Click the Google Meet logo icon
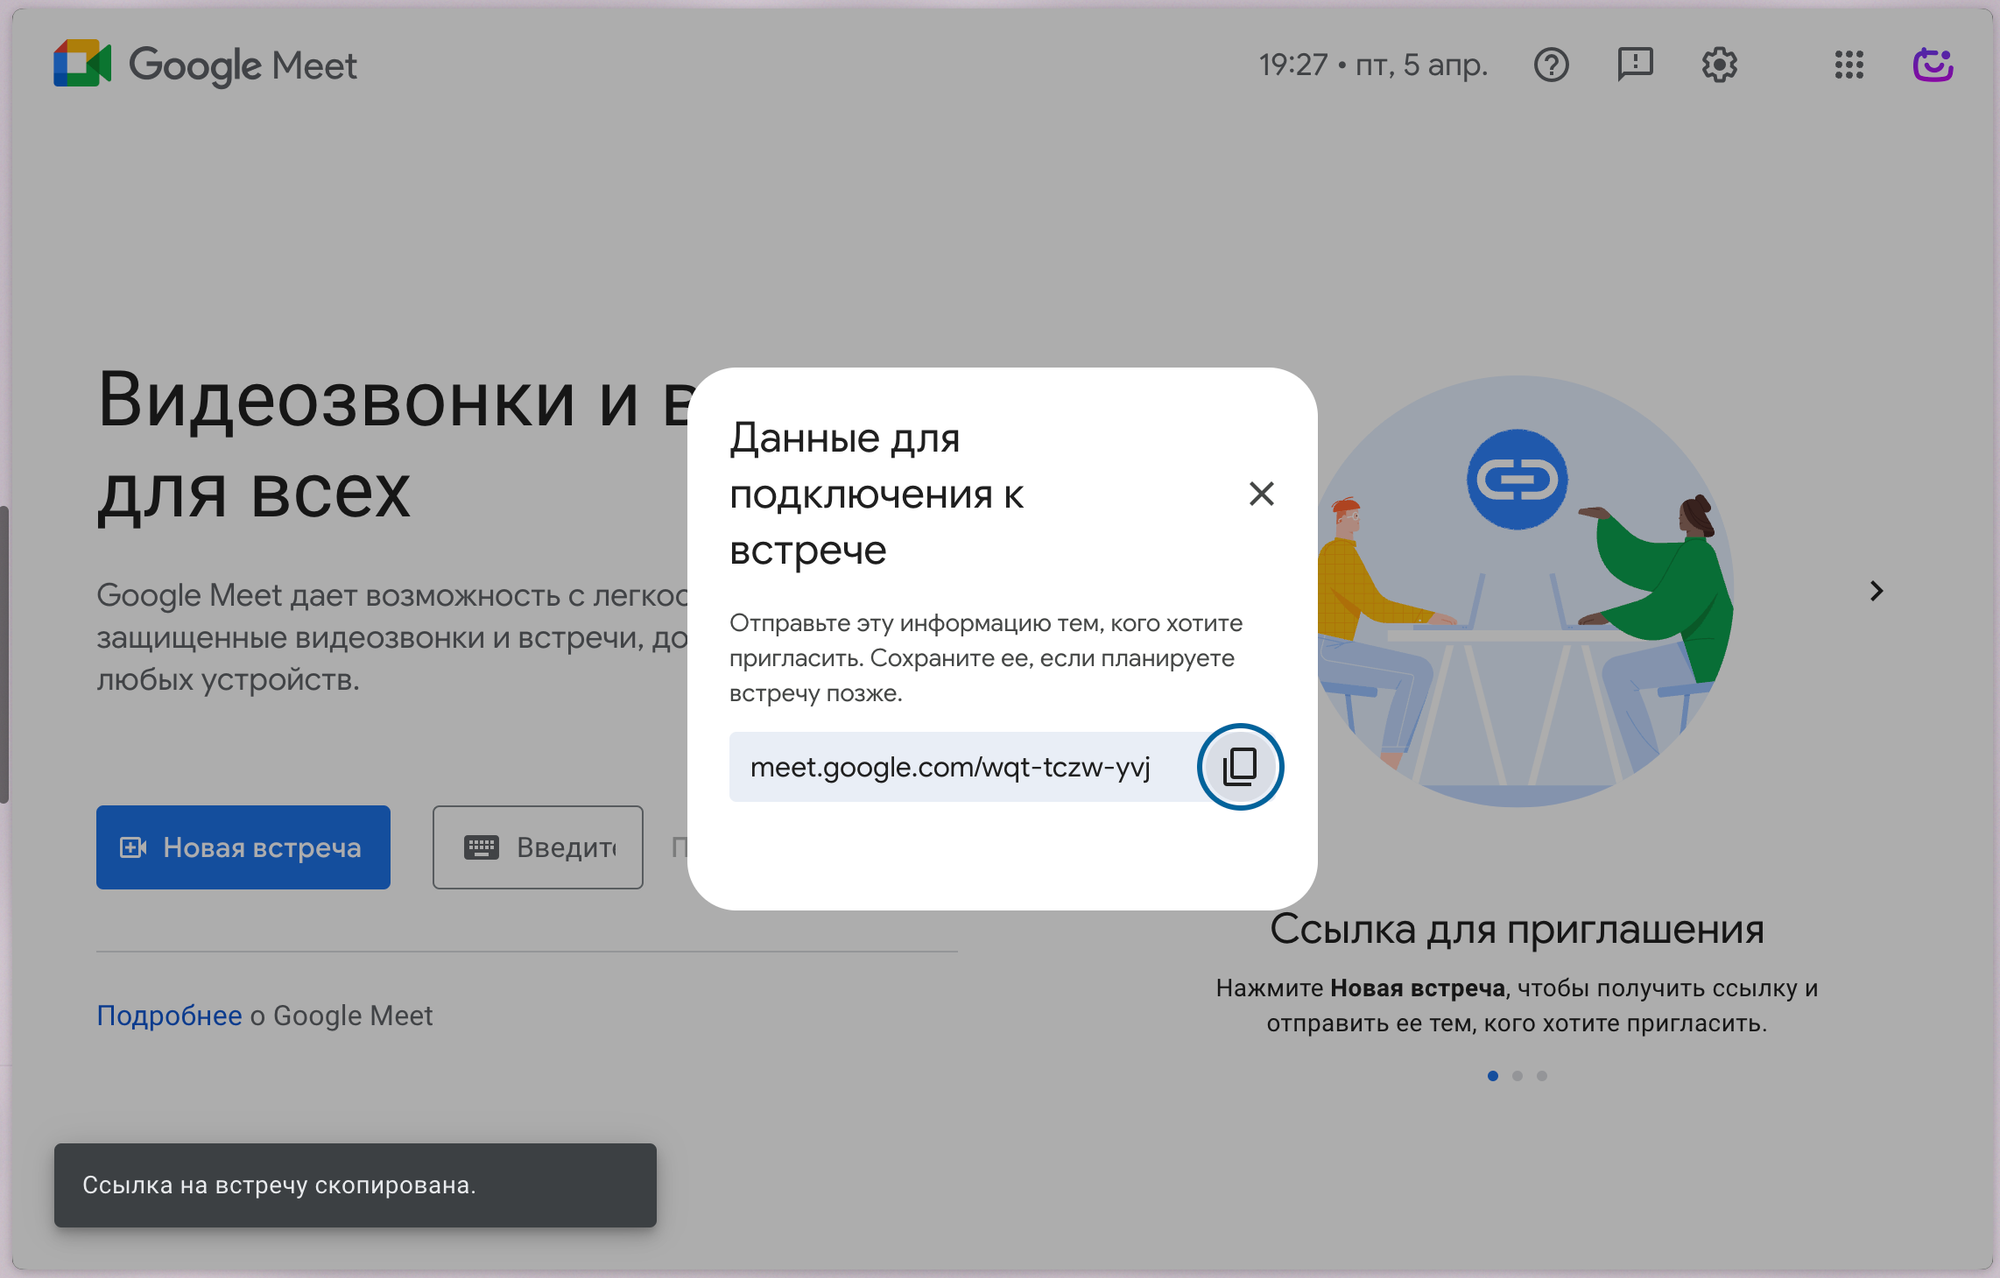Image resolution: width=2000 pixels, height=1278 pixels. coord(82,65)
